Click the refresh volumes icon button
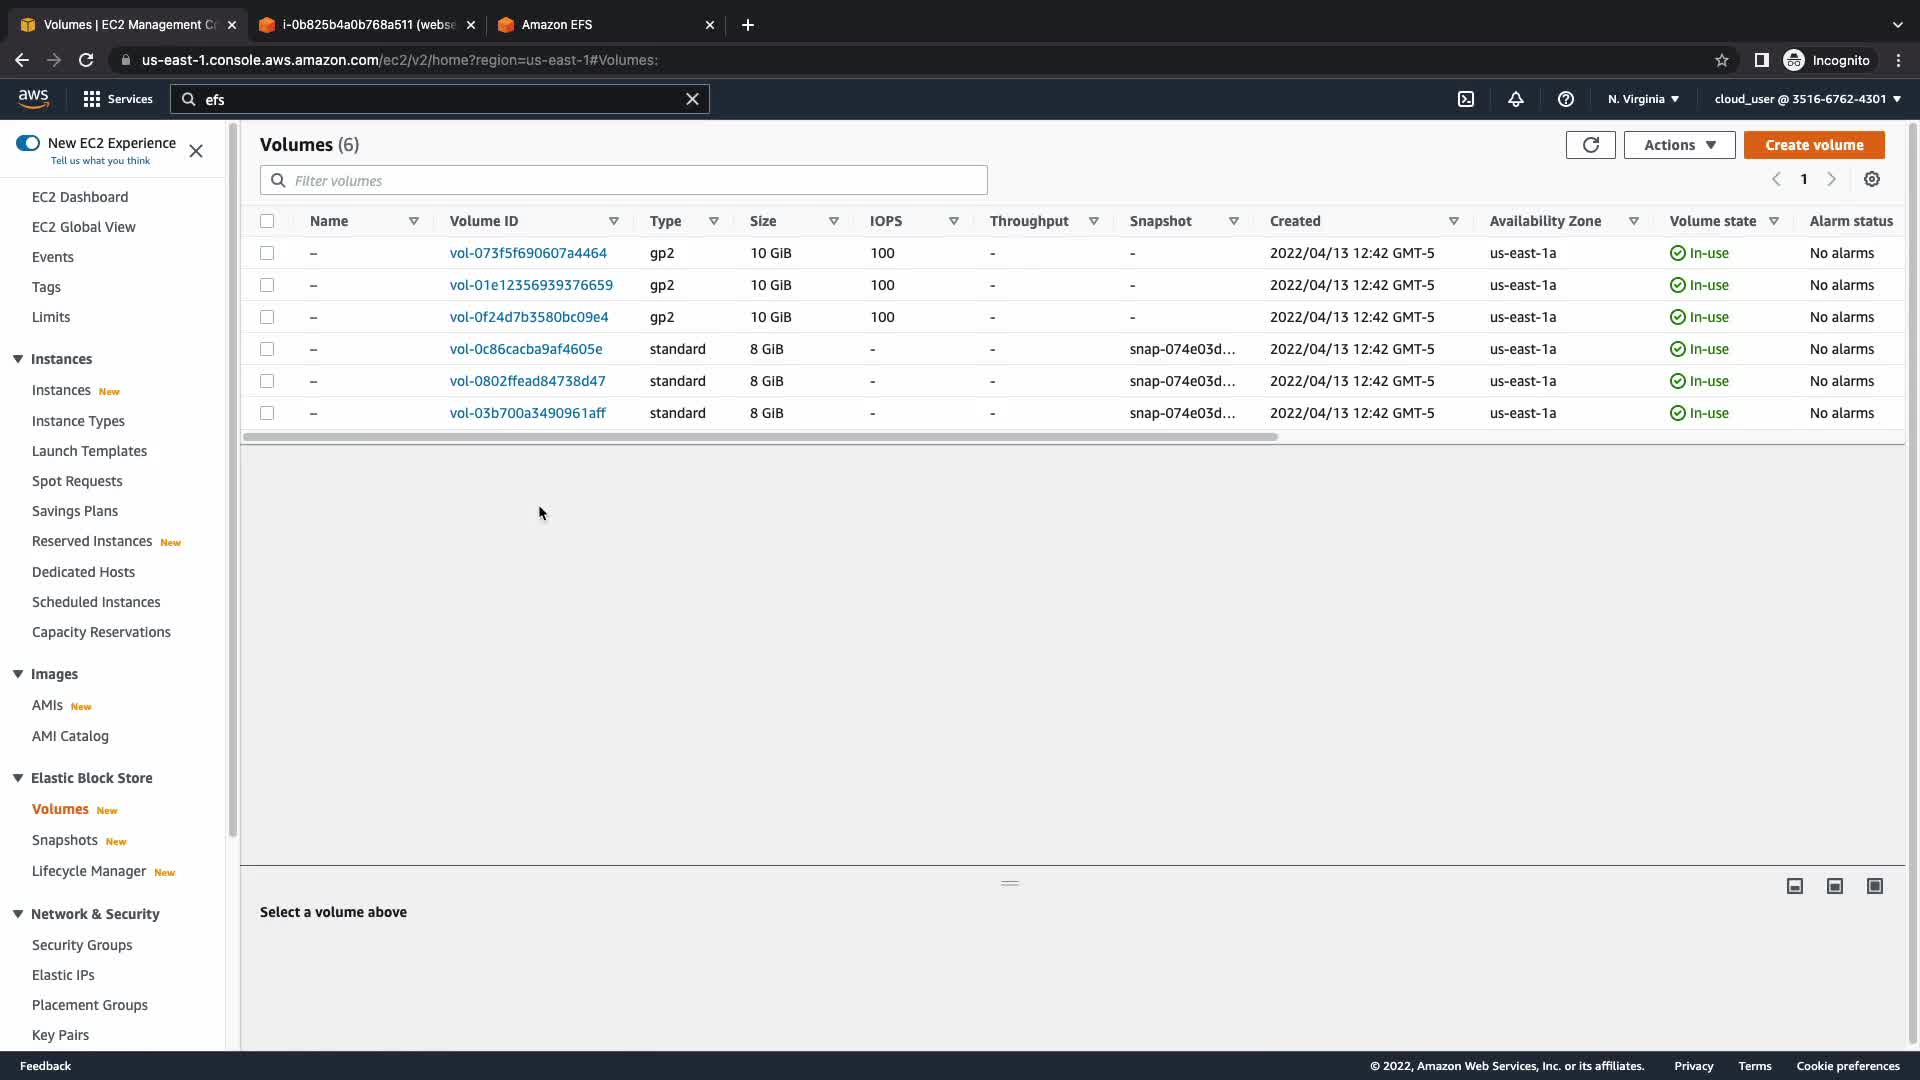 pyautogui.click(x=1590, y=145)
